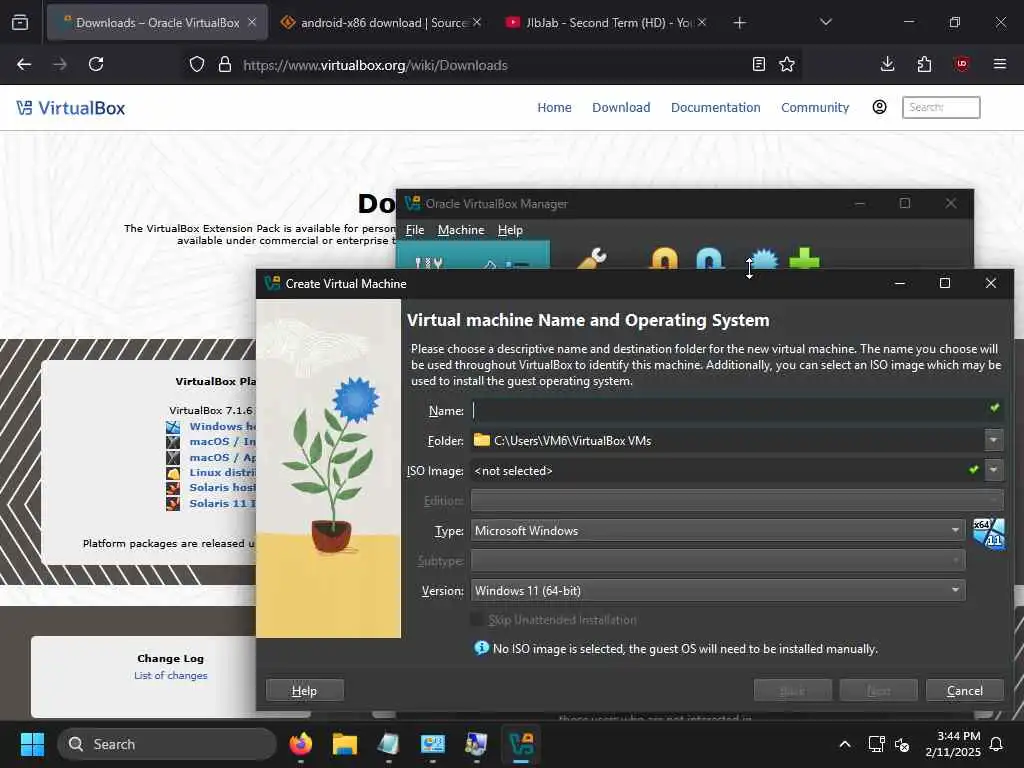The height and width of the screenshot is (768, 1024).
Task: Open the Firefox extensions puzzle icon
Action: click(924, 64)
